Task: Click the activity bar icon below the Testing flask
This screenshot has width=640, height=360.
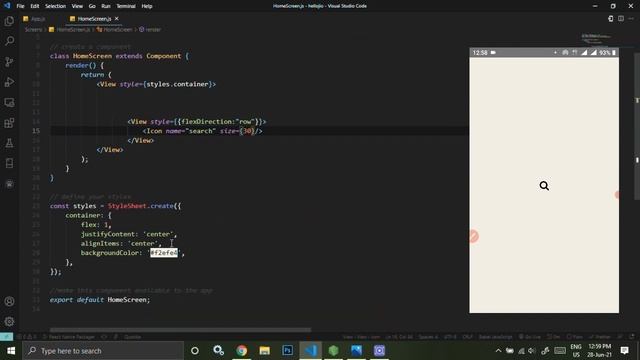Action: (x=9, y=163)
